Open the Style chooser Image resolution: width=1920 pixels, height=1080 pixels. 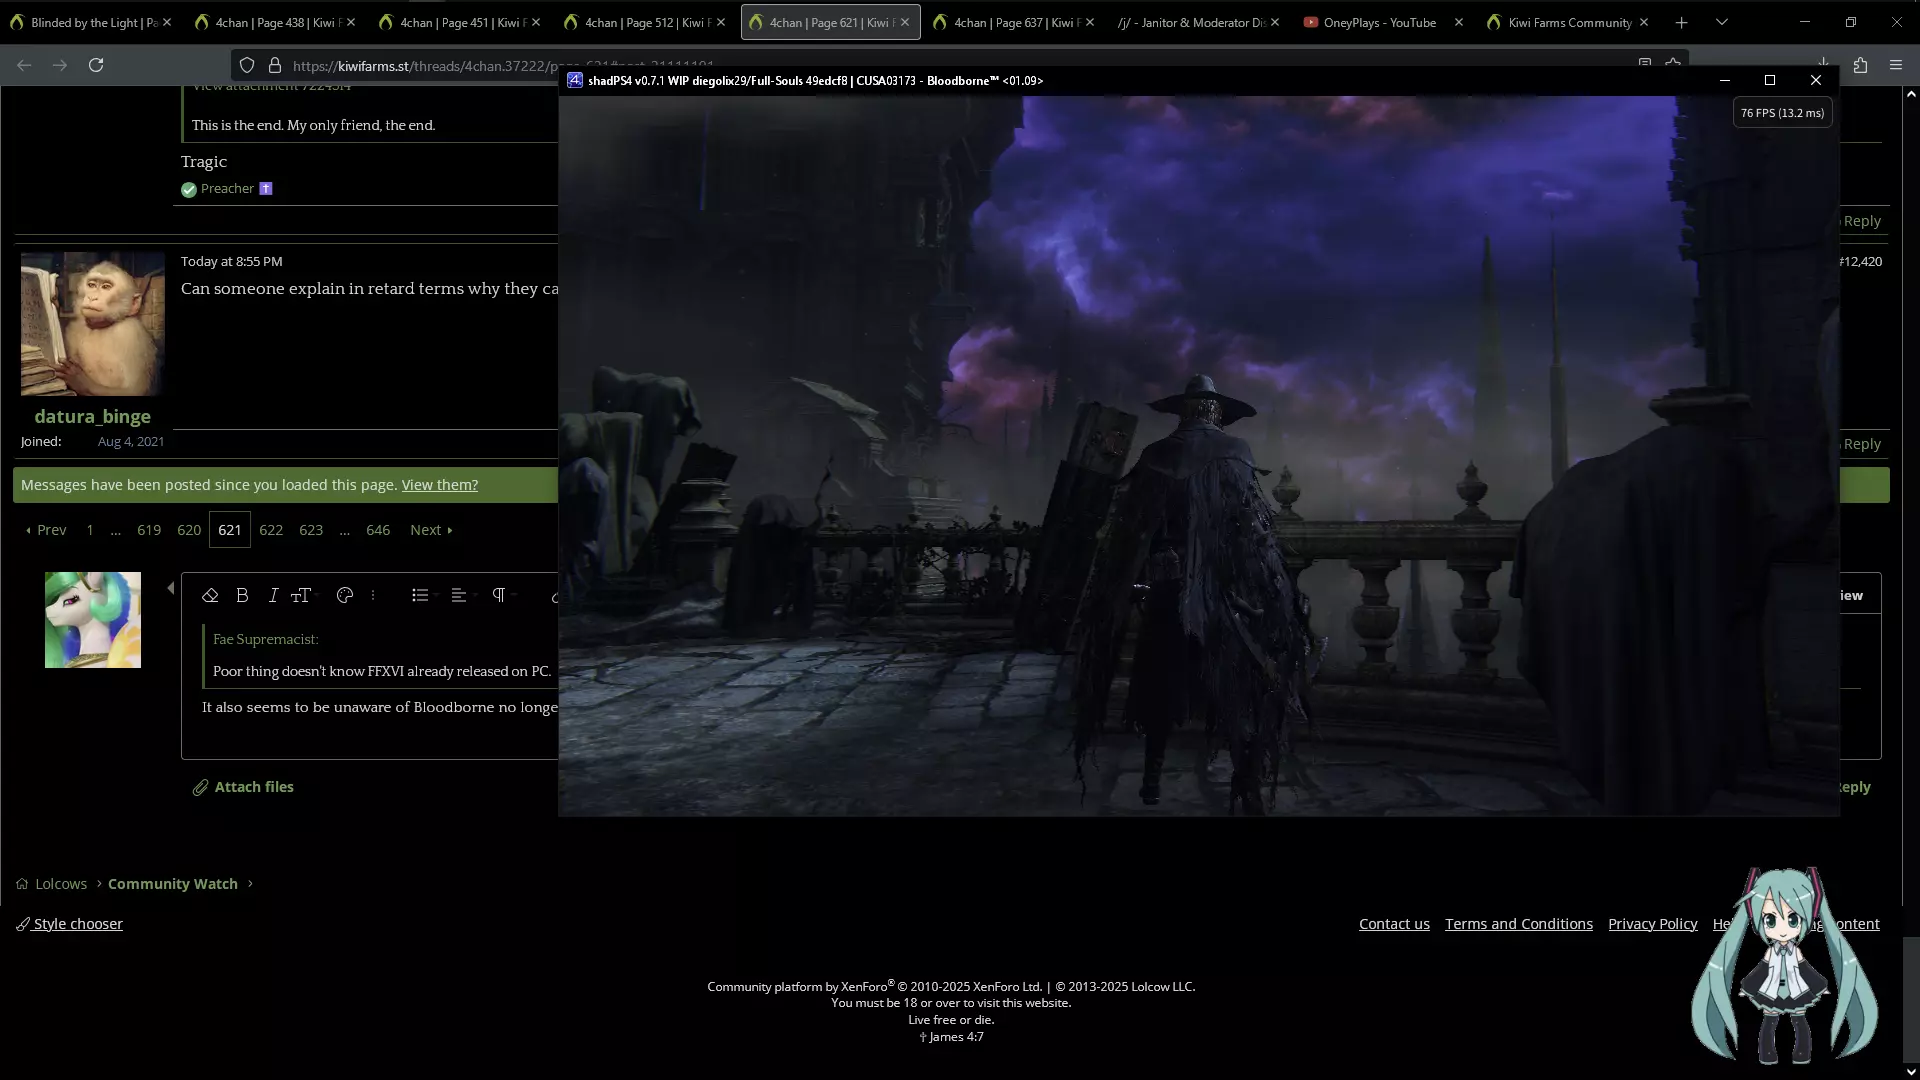click(x=70, y=924)
